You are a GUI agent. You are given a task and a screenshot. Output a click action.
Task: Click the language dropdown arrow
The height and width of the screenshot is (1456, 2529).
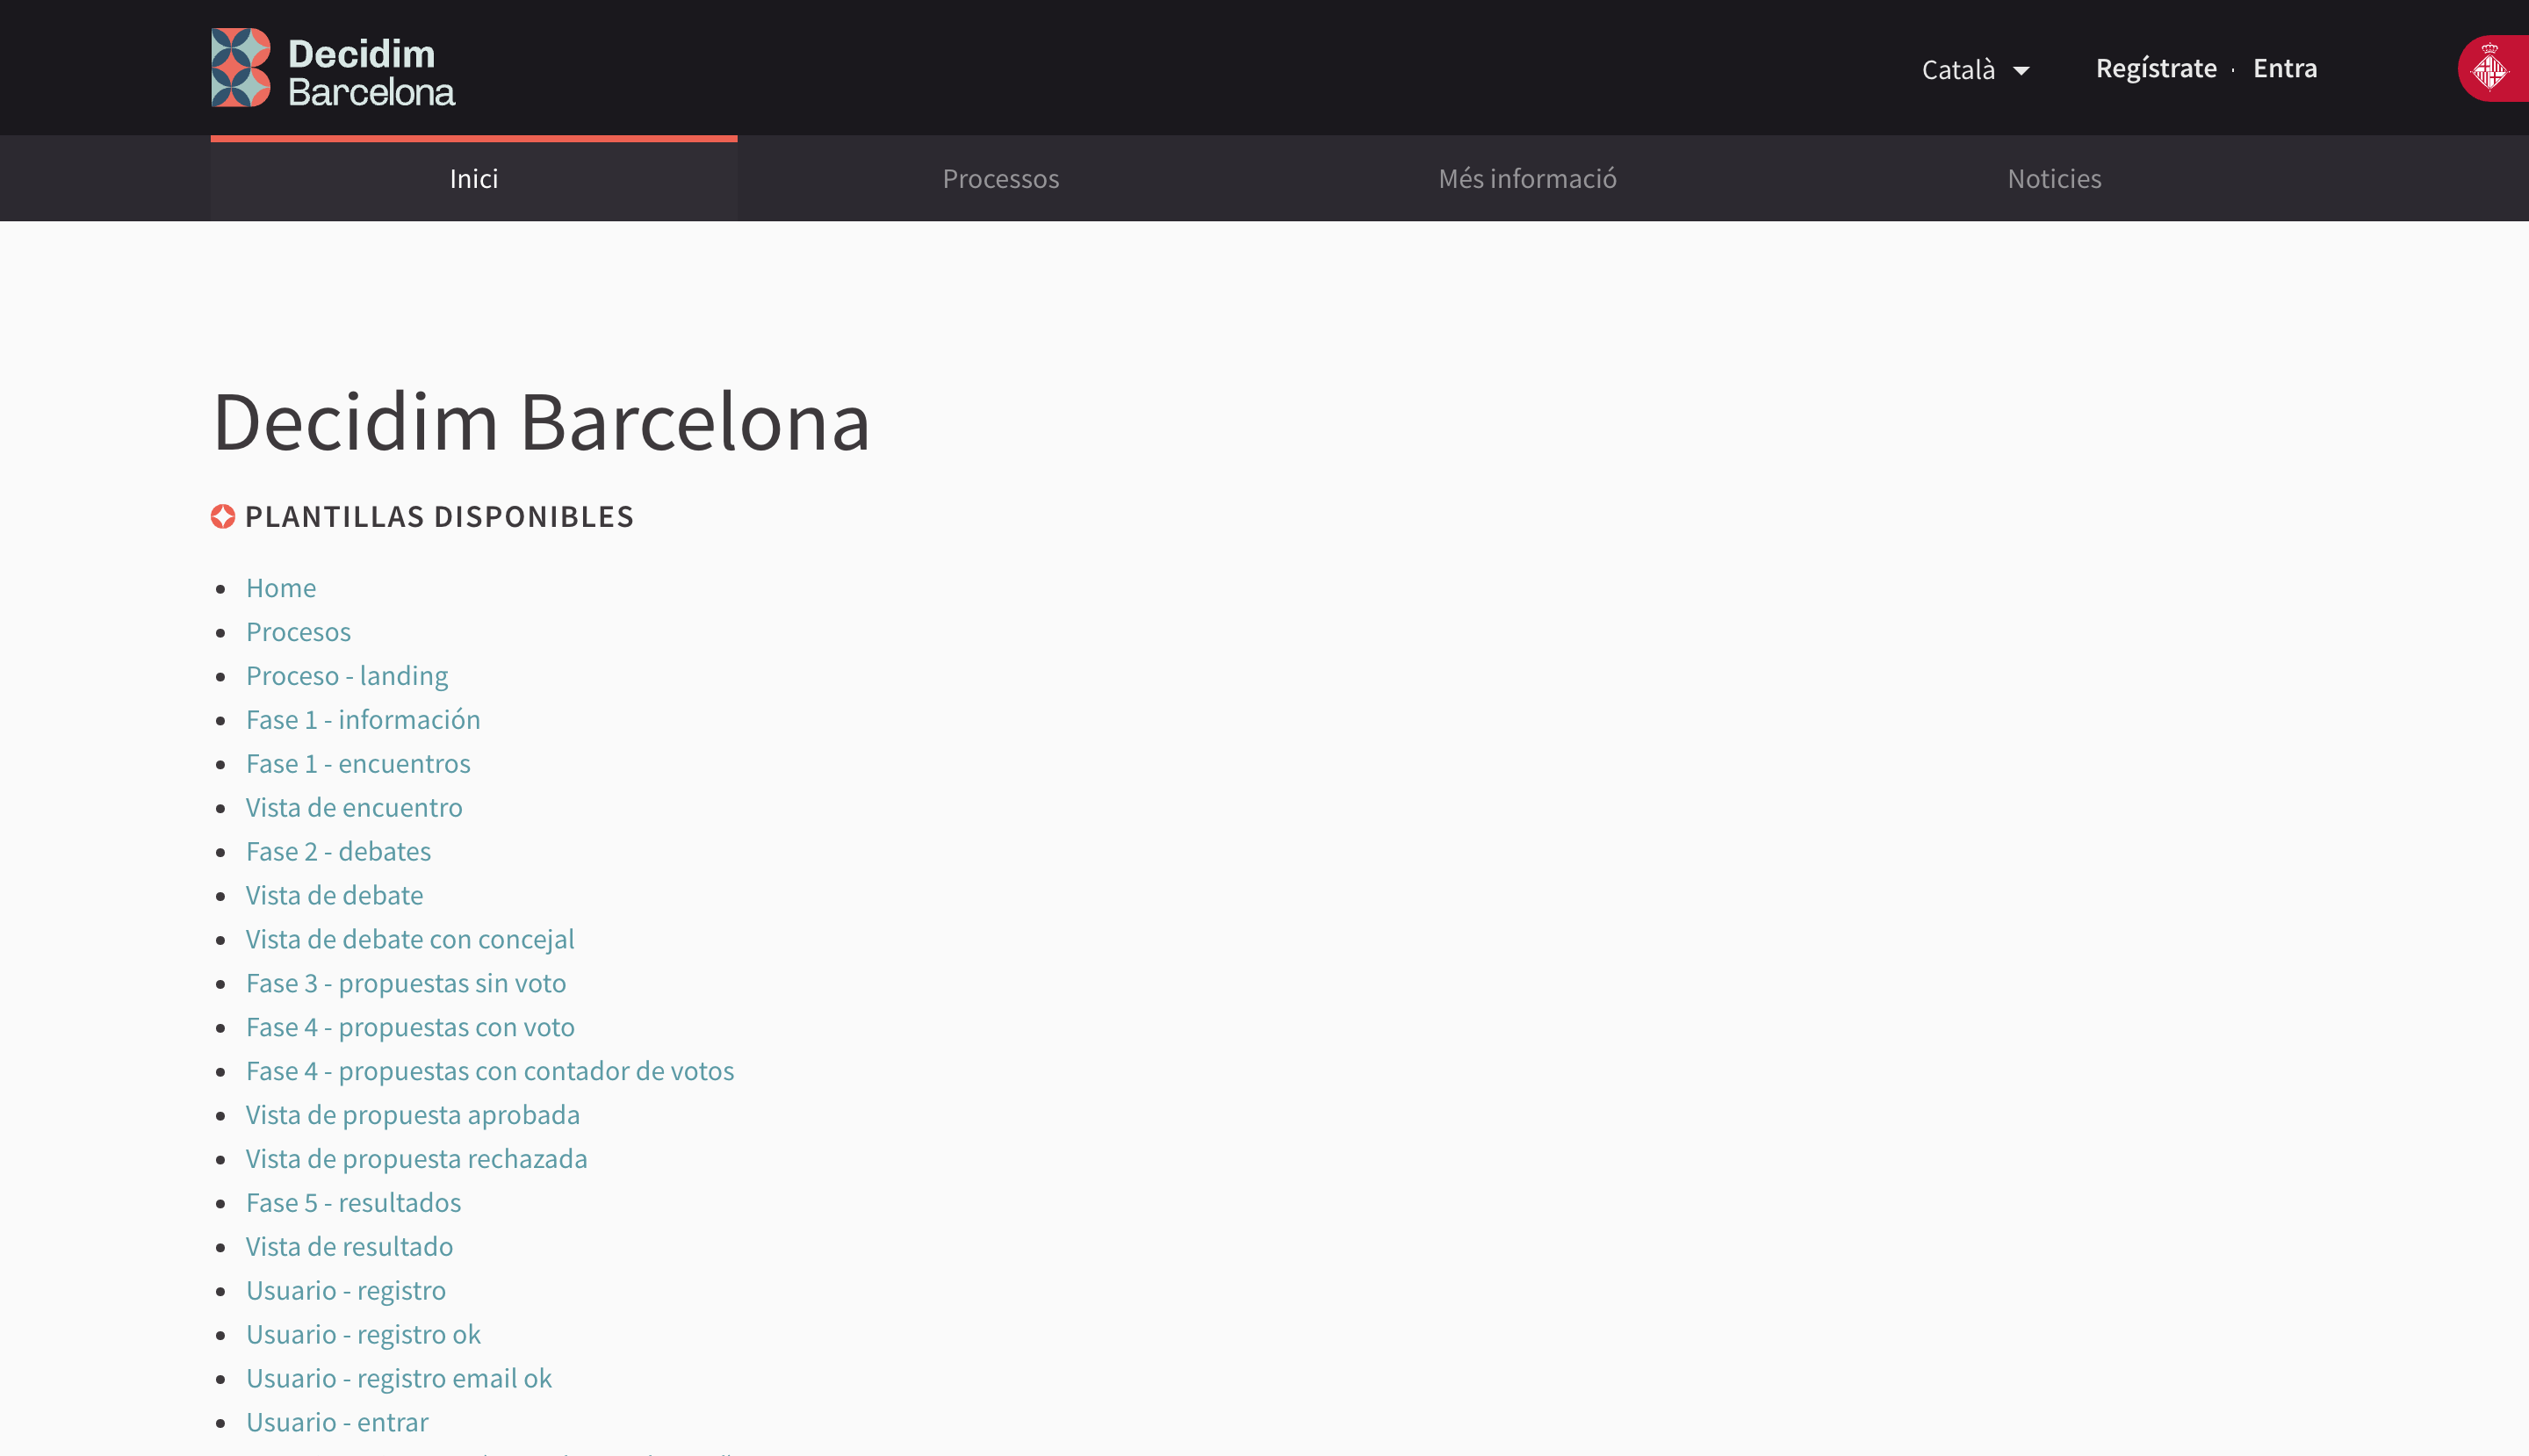(2021, 71)
